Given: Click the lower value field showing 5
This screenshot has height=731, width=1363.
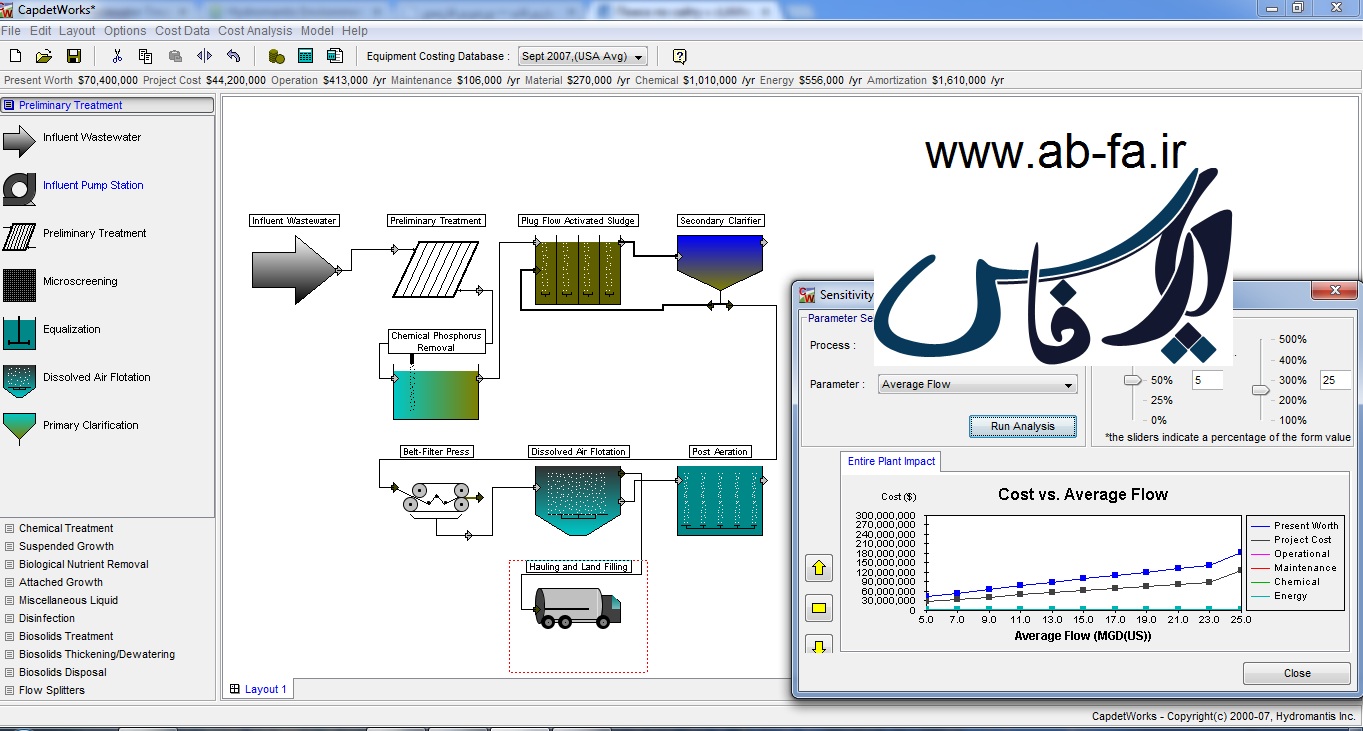Looking at the screenshot, I should click(1208, 380).
